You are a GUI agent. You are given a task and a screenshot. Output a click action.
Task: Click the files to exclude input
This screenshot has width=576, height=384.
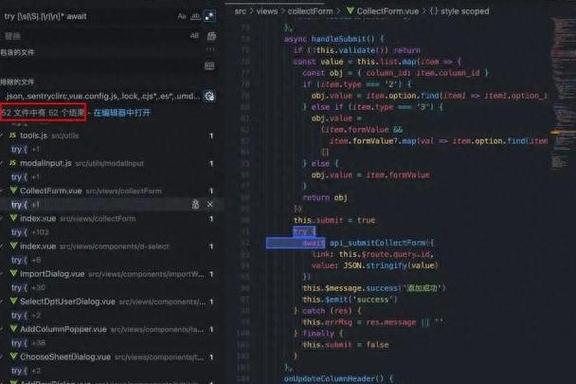click(101, 96)
